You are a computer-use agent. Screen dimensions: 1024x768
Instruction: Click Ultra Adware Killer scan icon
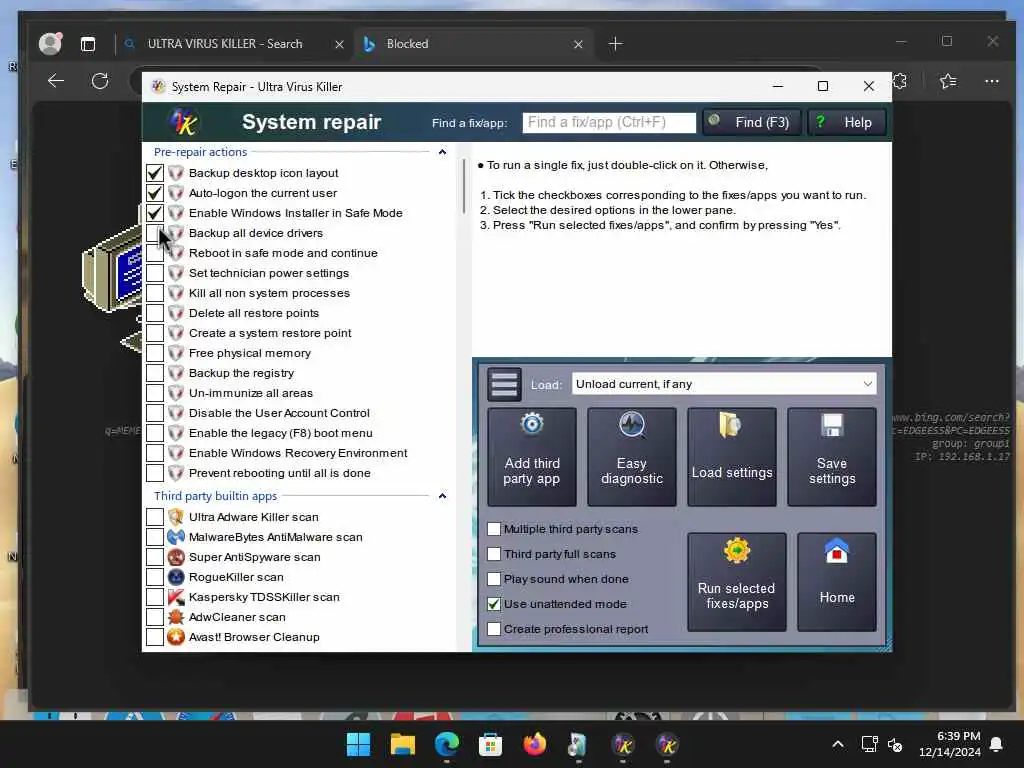click(x=176, y=517)
